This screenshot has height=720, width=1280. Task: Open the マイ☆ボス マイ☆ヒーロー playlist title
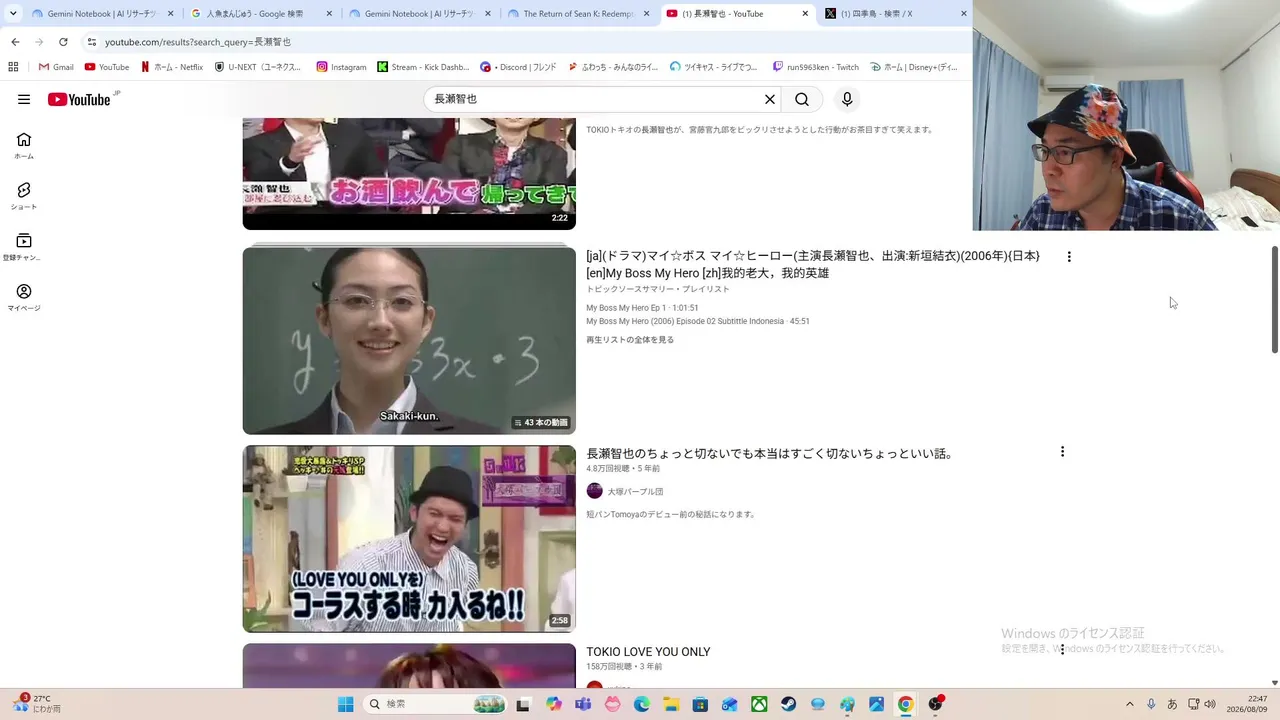pyautogui.click(x=813, y=264)
